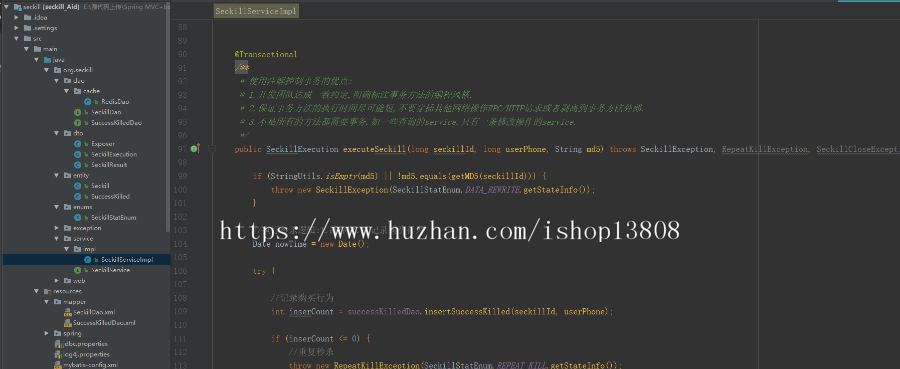Click the SuccessKilledDao interface icon
This screenshot has height=369, width=900.
point(77,123)
